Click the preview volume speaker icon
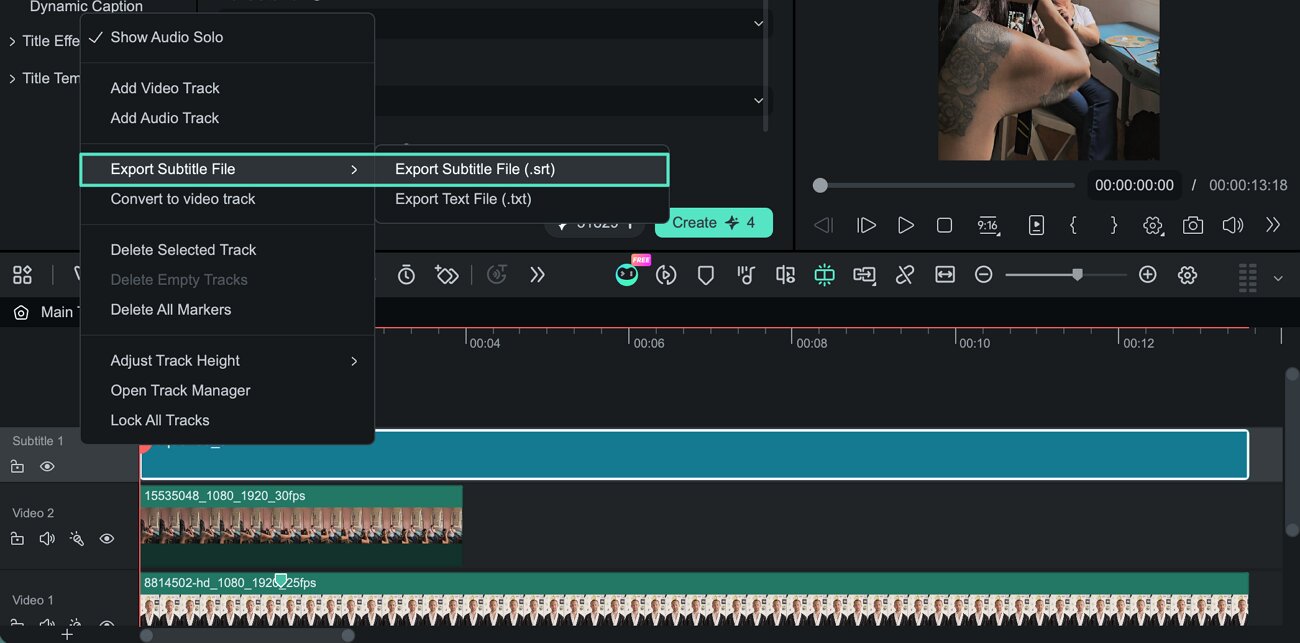The width and height of the screenshot is (1300, 643). tap(1233, 226)
